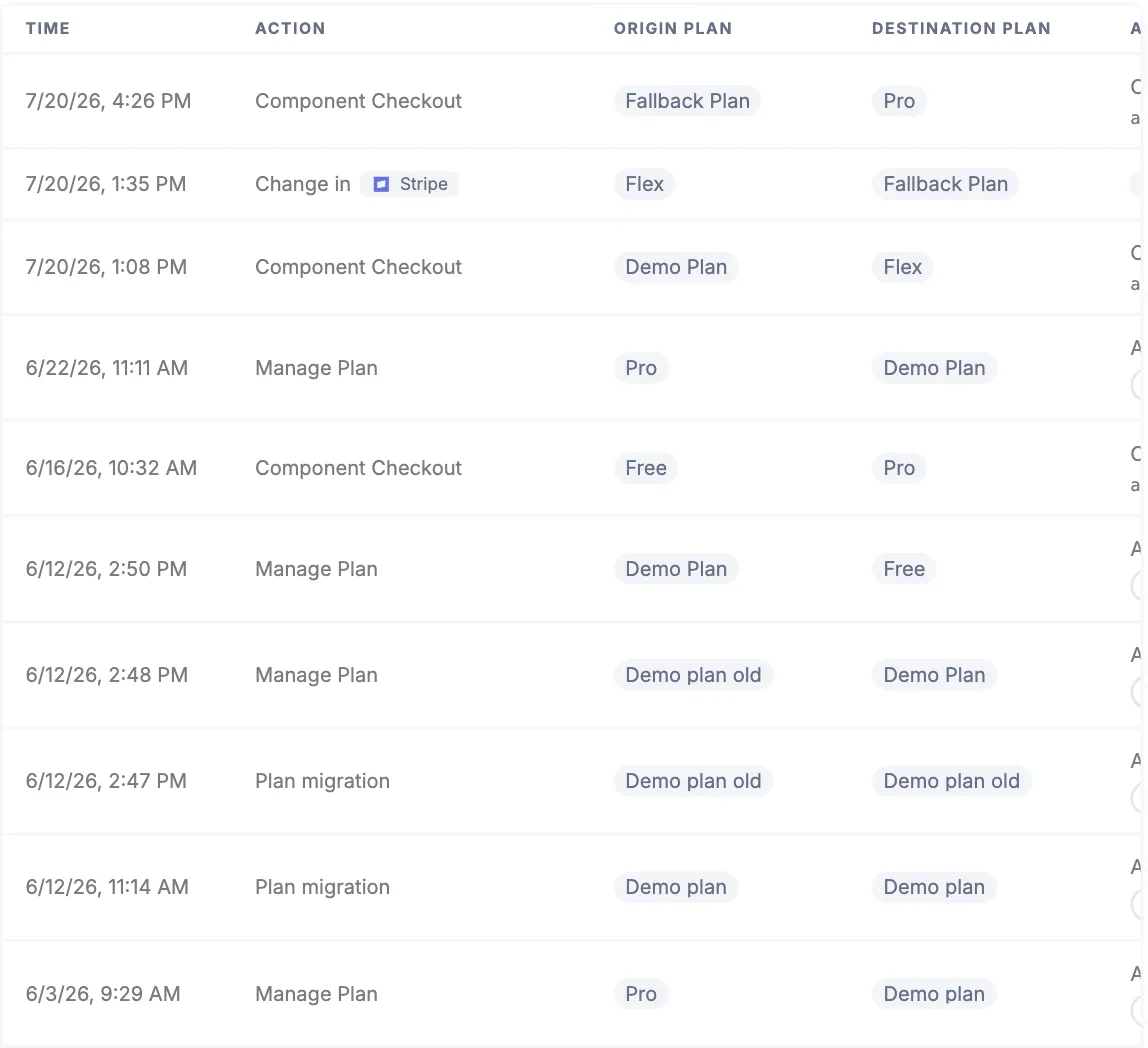Click Fallback Plan destination tag, 1:35 PM row
1148x1048 pixels.
(946, 184)
